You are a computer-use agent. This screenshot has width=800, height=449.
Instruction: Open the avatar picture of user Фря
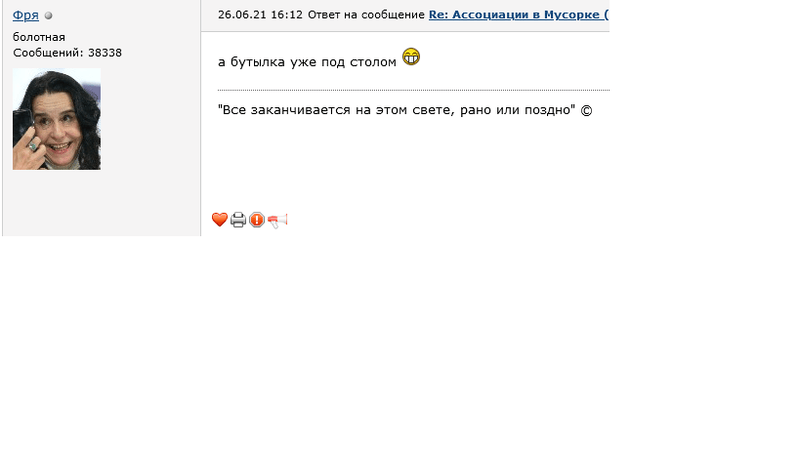click(57, 119)
